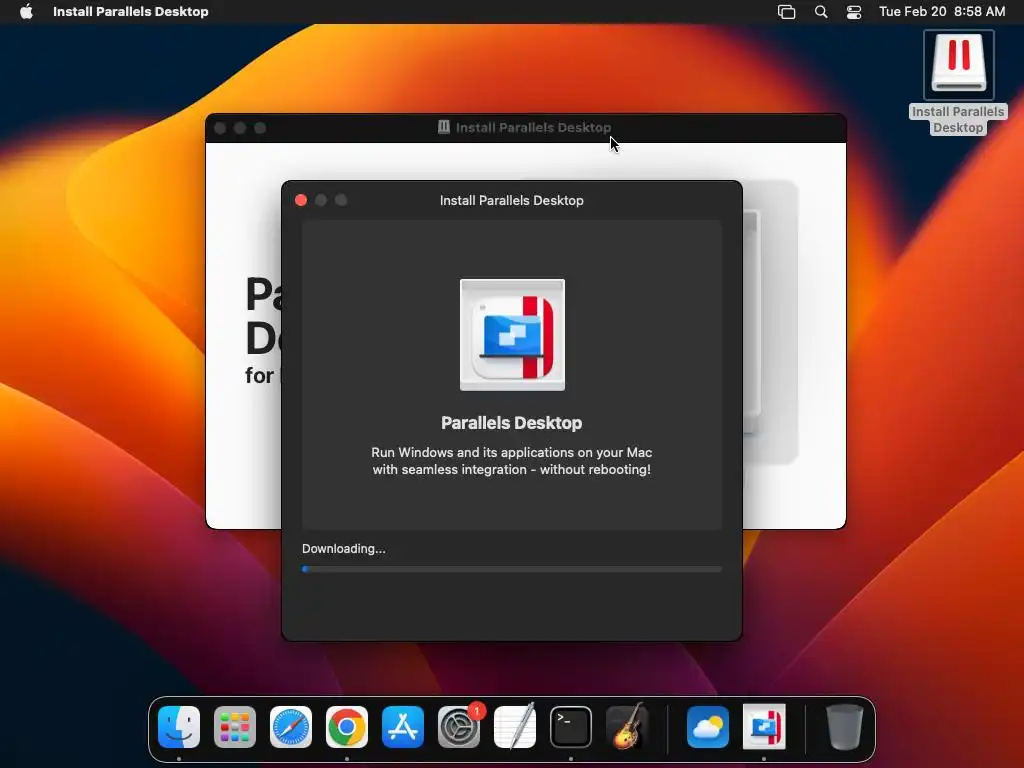Click the date and time in menu bar
This screenshot has height=768, width=1024.
[x=942, y=12]
